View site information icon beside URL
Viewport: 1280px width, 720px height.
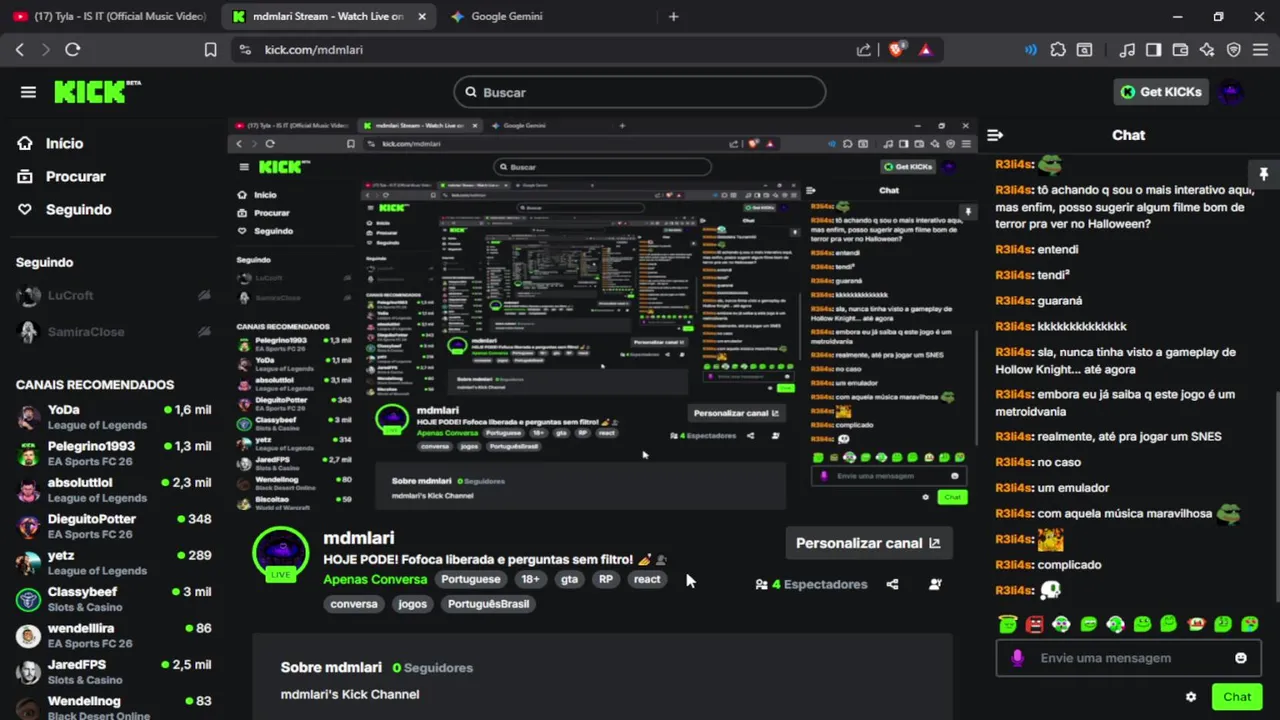(x=245, y=49)
